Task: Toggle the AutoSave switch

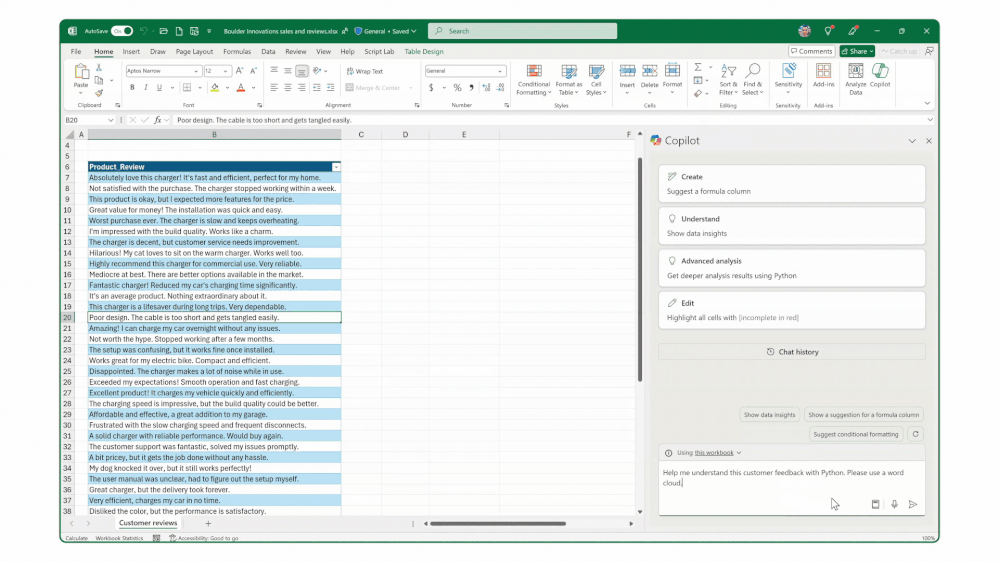Action: click(121, 31)
